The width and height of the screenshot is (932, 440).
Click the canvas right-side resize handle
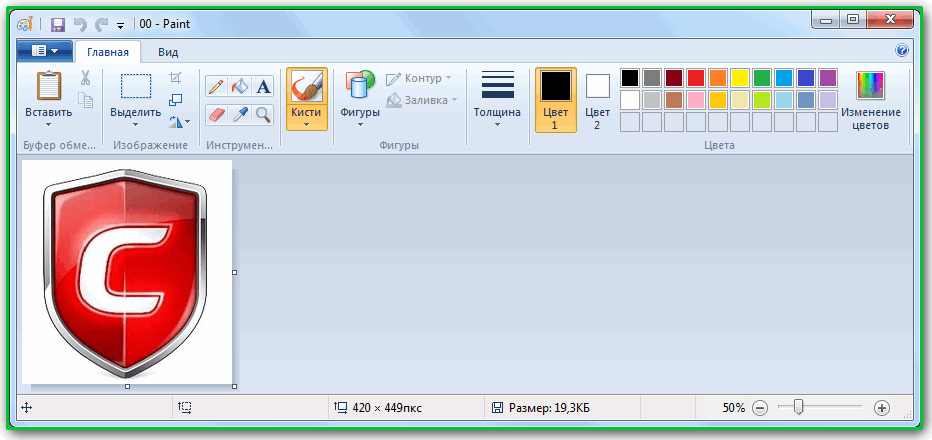tap(234, 272)
